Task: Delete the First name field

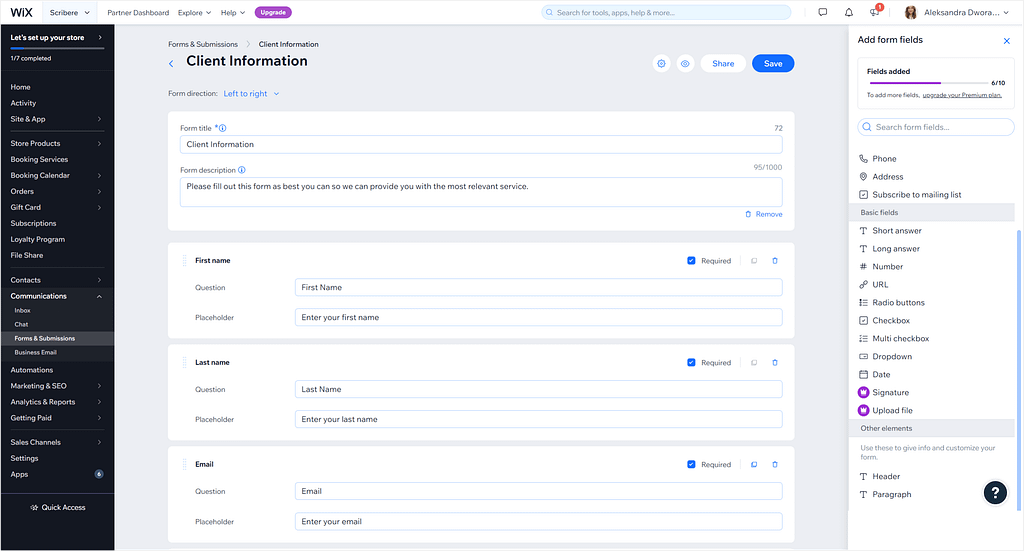Action: tap(775, 260)
